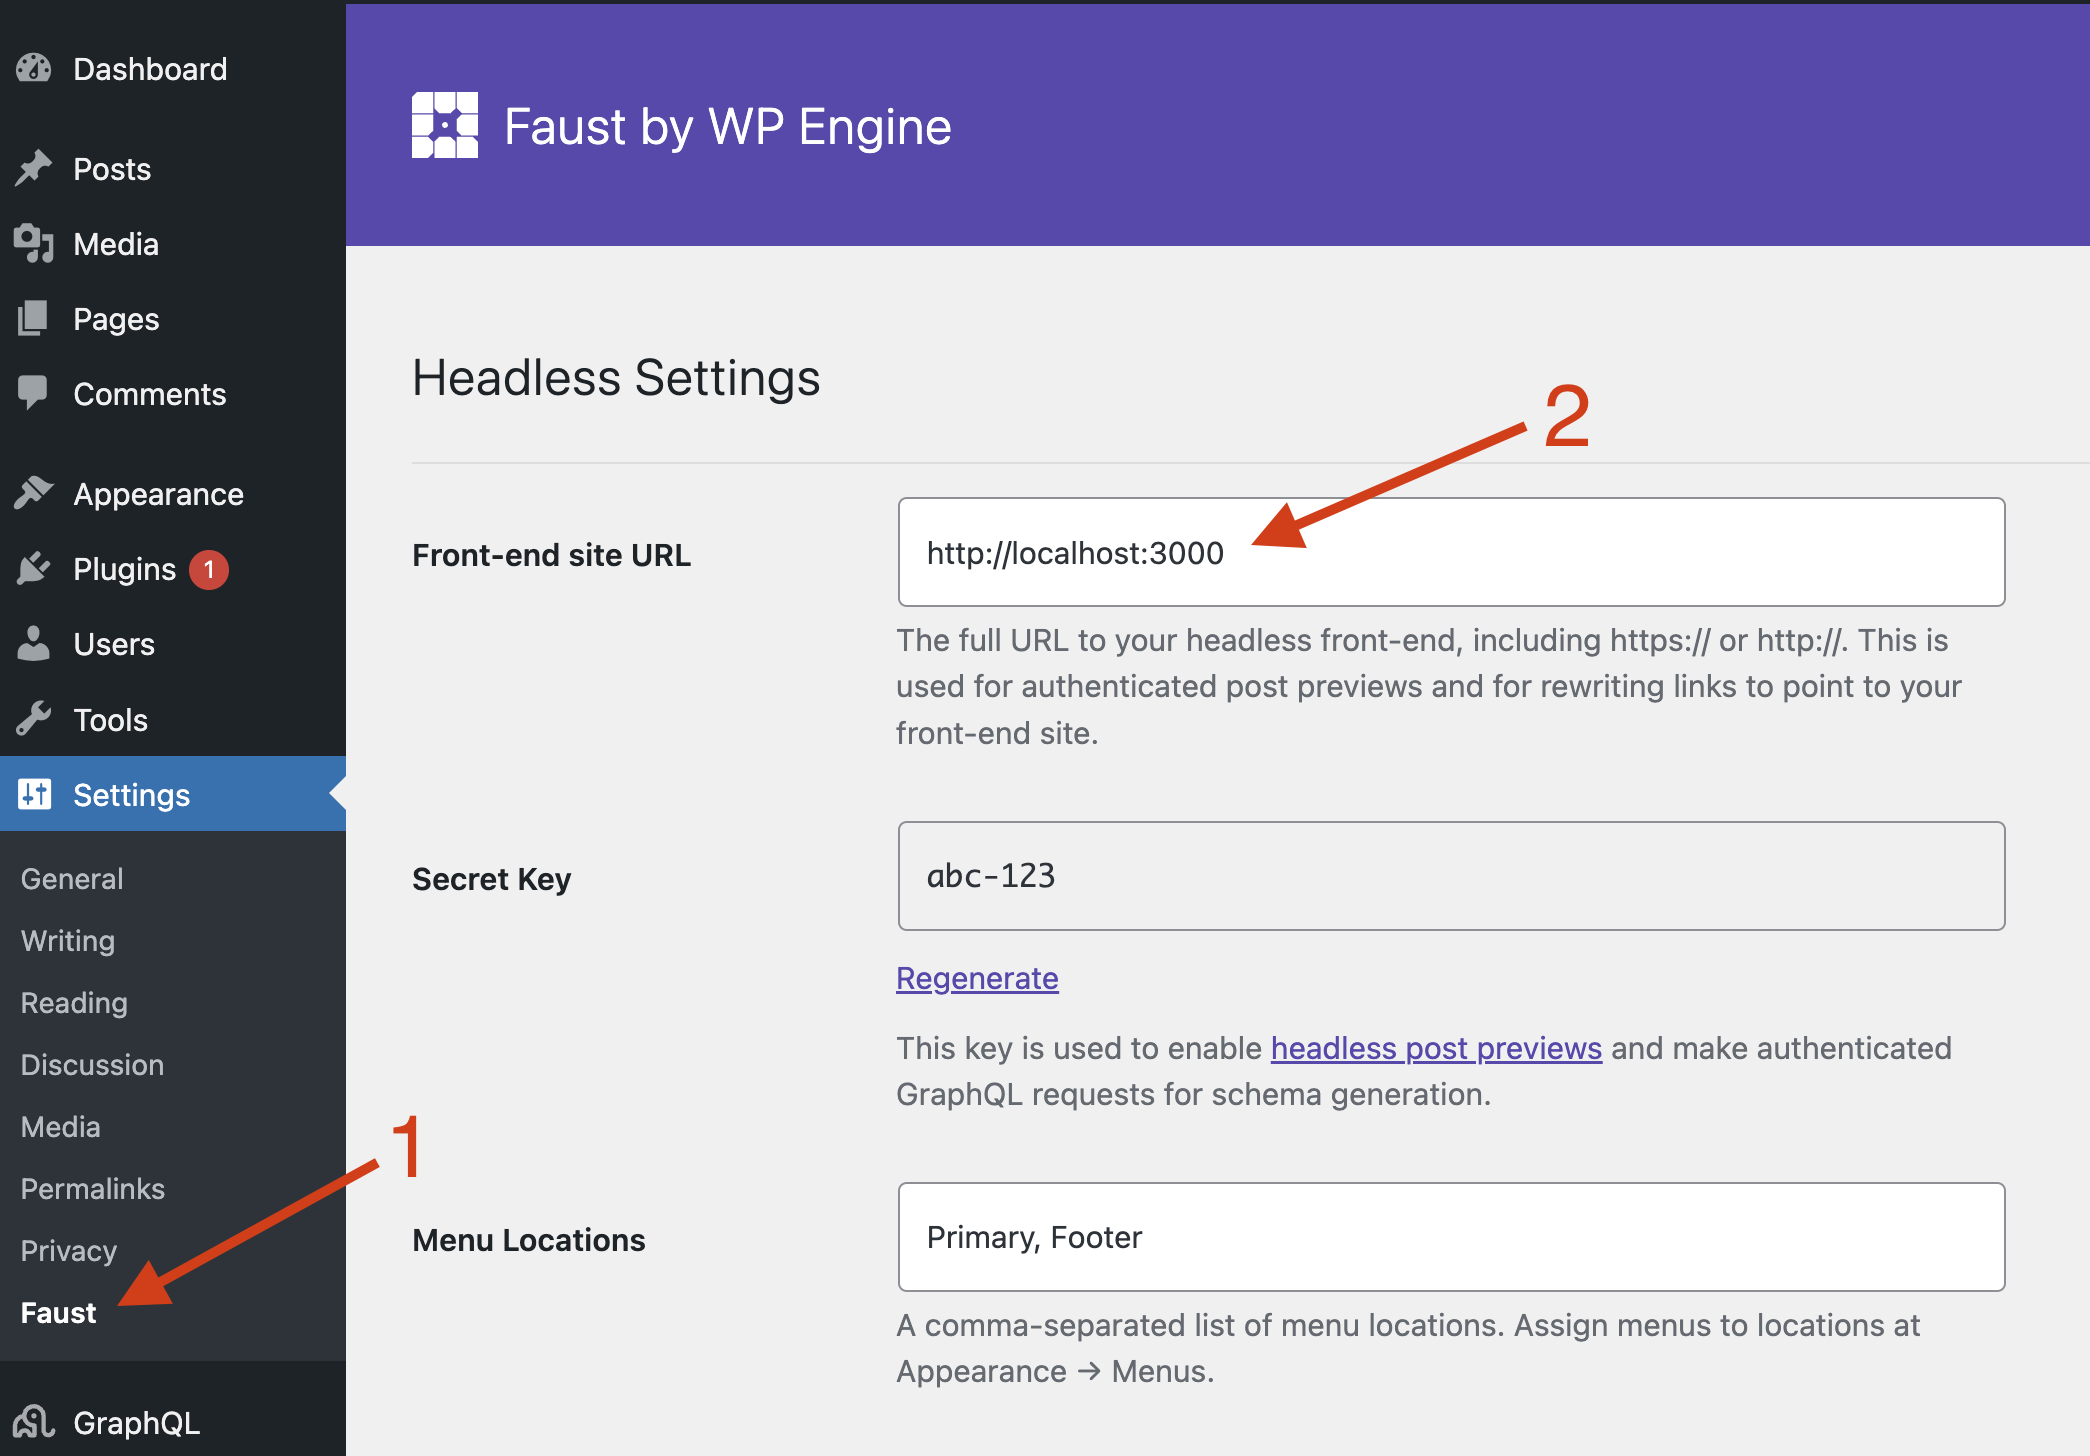
Task: Focus the Front-end site URL field
Action: pyautogui.click(x=1451, y=552)
